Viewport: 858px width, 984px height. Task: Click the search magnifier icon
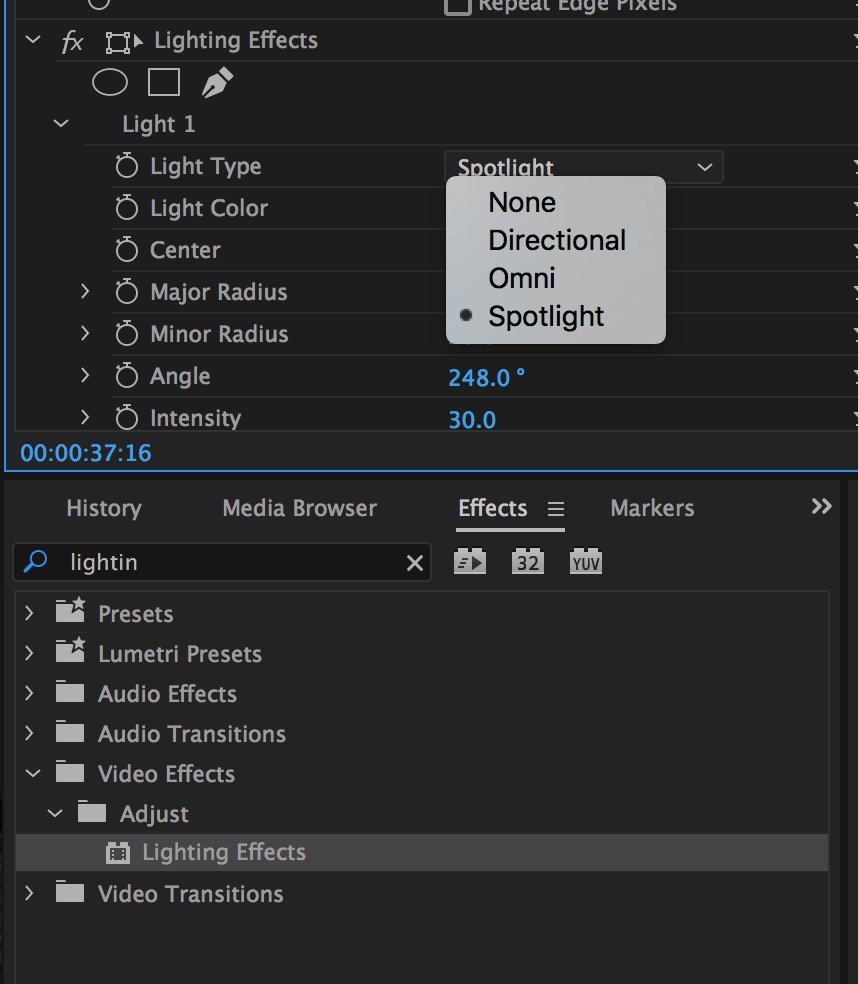click(35, 562)
